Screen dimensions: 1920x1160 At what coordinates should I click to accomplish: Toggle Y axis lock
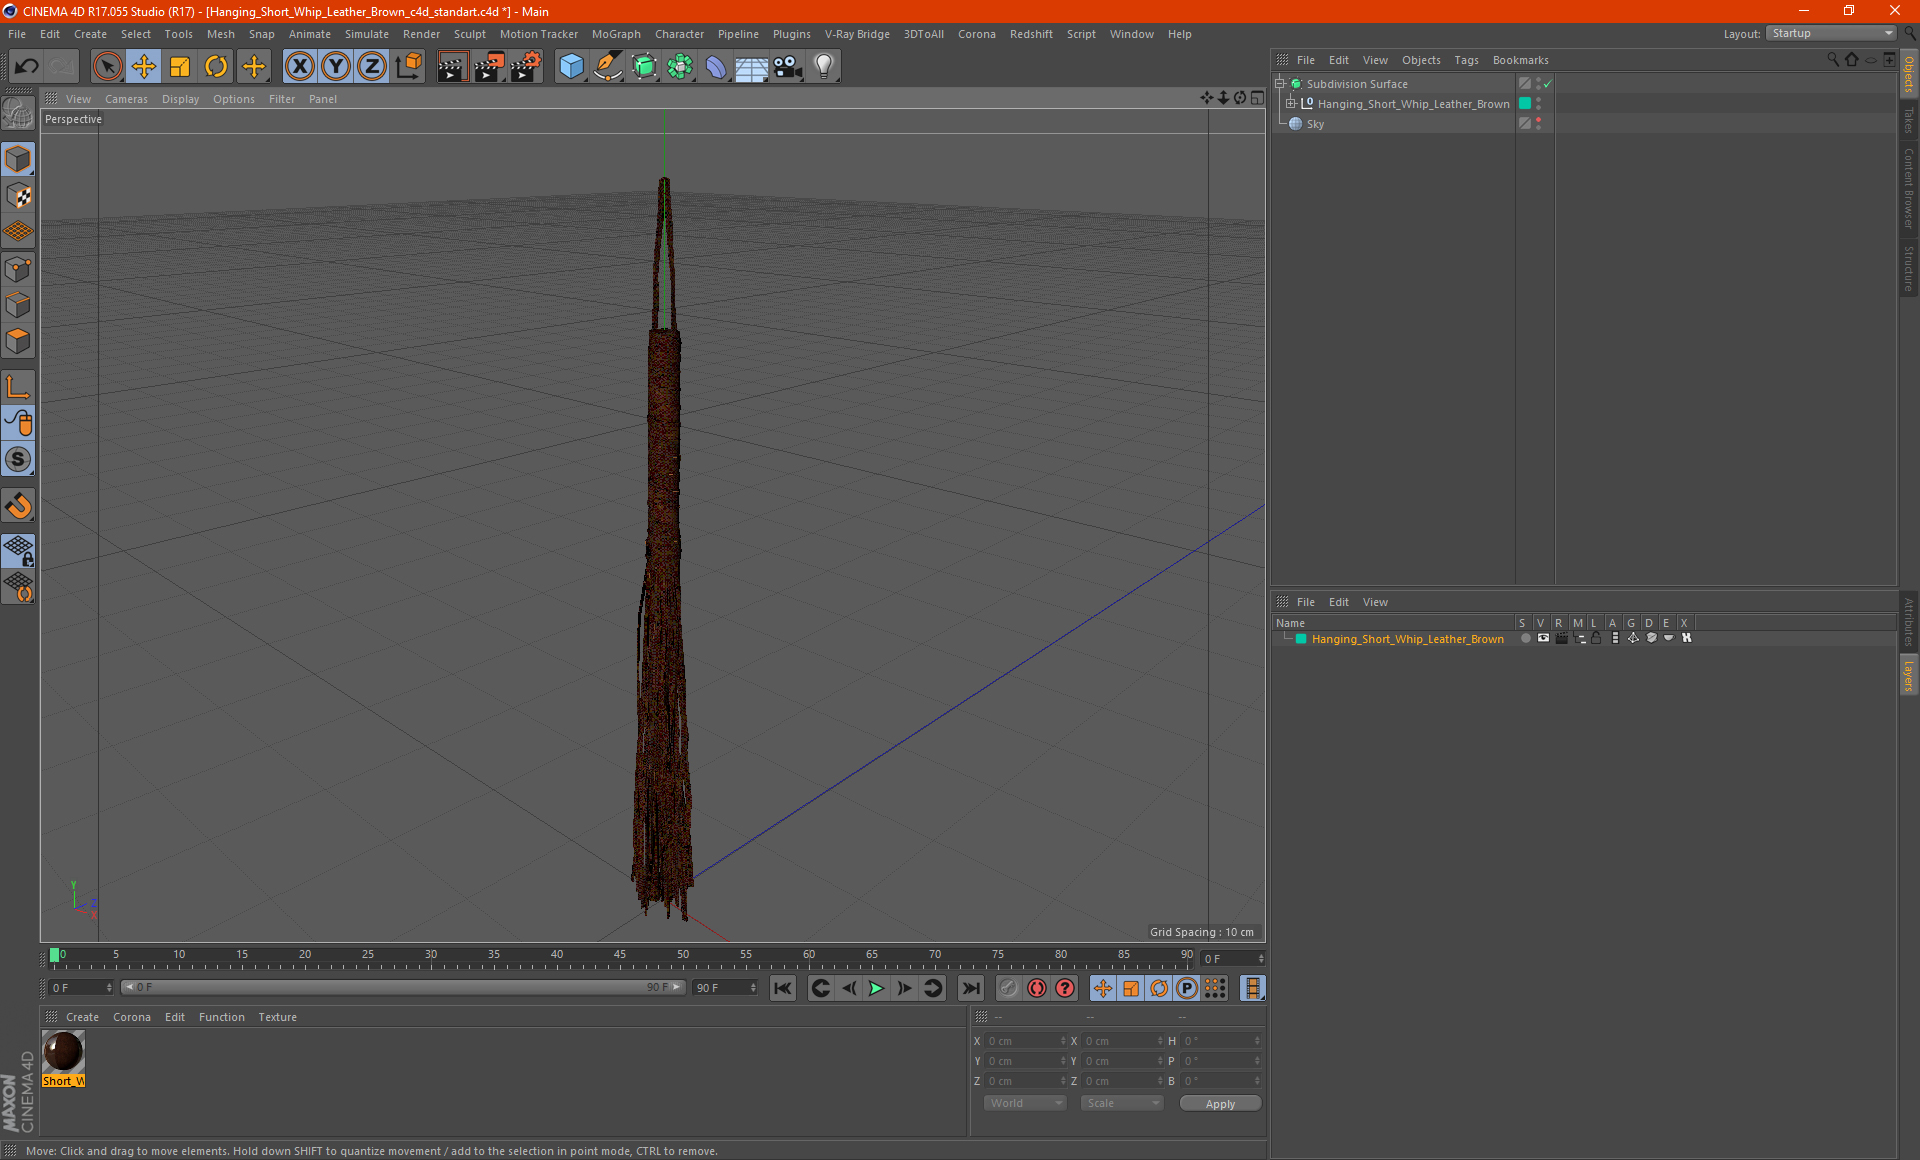point(336,66)
